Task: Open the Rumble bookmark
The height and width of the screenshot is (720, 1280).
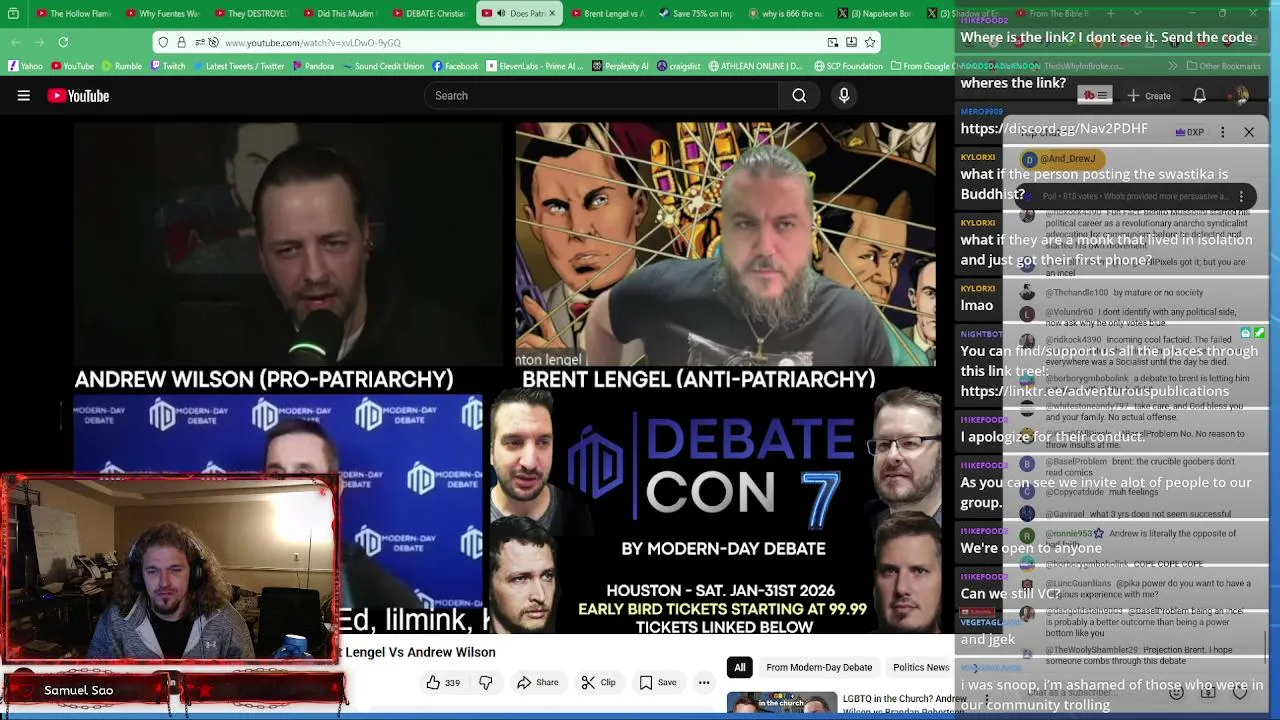Action: tap(121, 66)
